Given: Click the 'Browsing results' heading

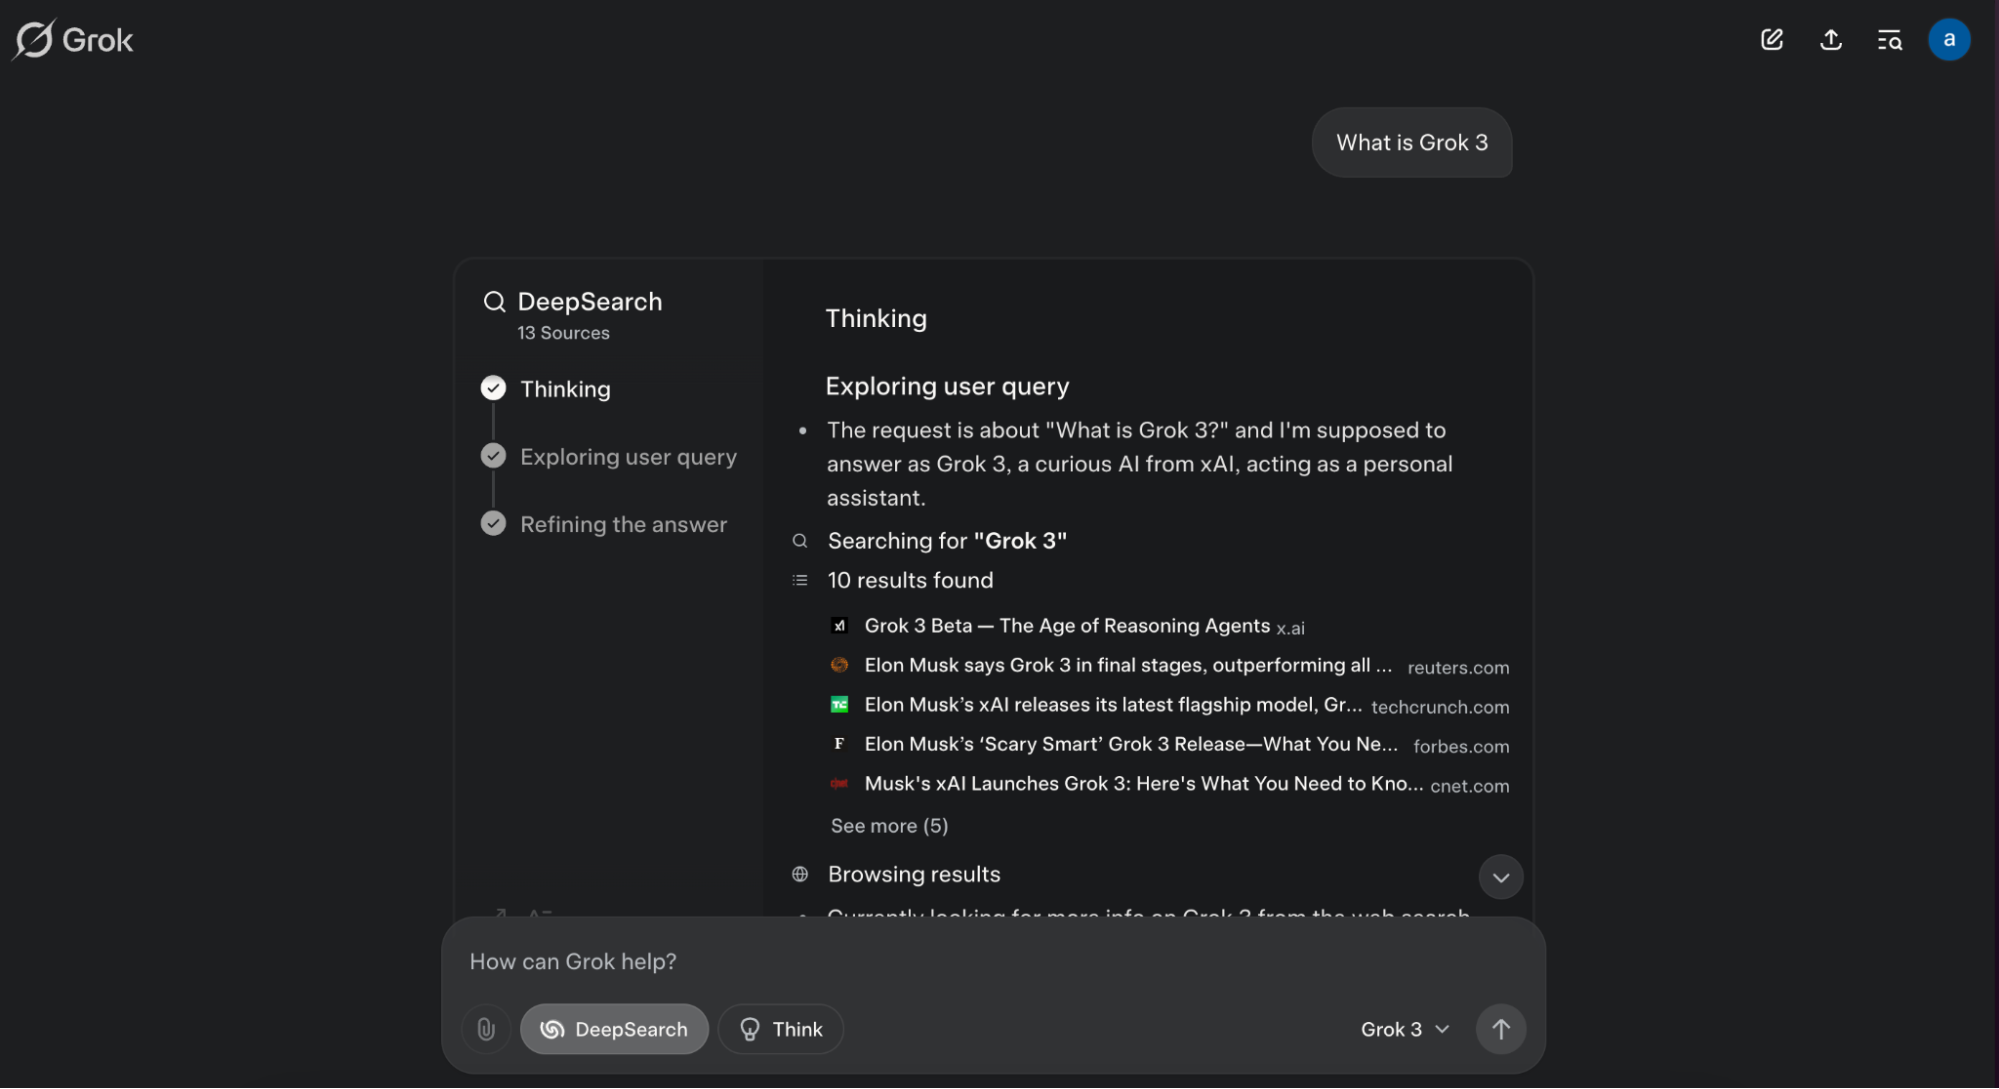Looking at the screenshot, I should [914, 874].
